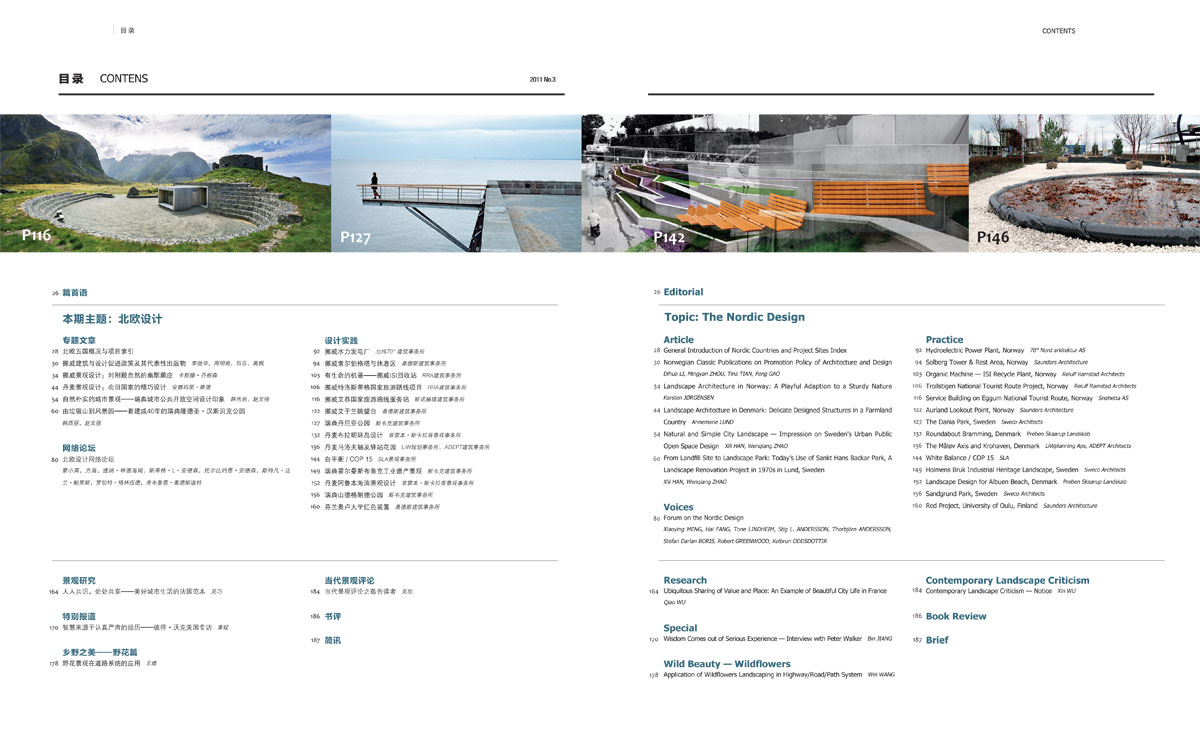Image resolution: width=1200 pixels, height=743 pixels.
Task: Click the 'Article' section heading
Action: click(678, 340)
